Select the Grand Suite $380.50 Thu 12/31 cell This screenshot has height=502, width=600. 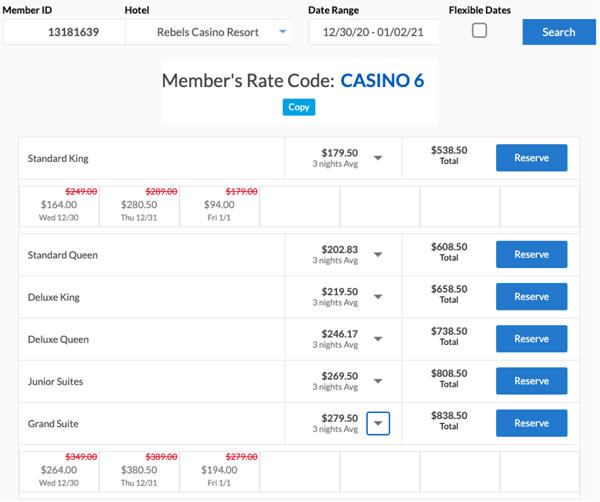139,472
